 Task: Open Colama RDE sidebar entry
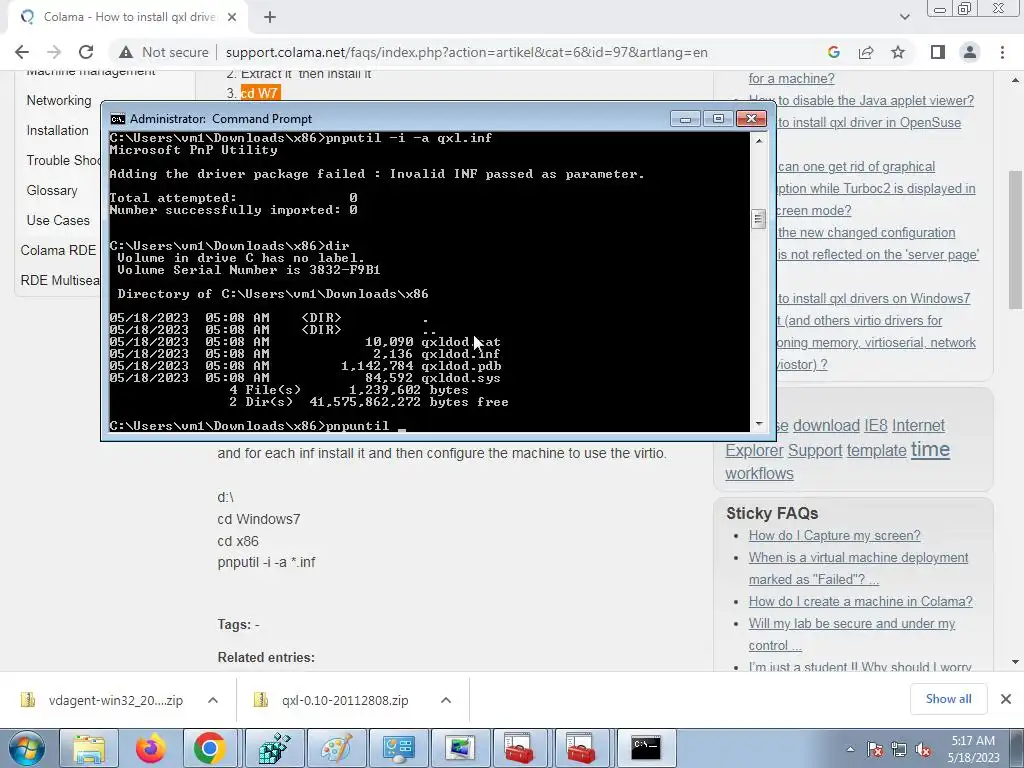pyautogui.click(x=58, y=251)
